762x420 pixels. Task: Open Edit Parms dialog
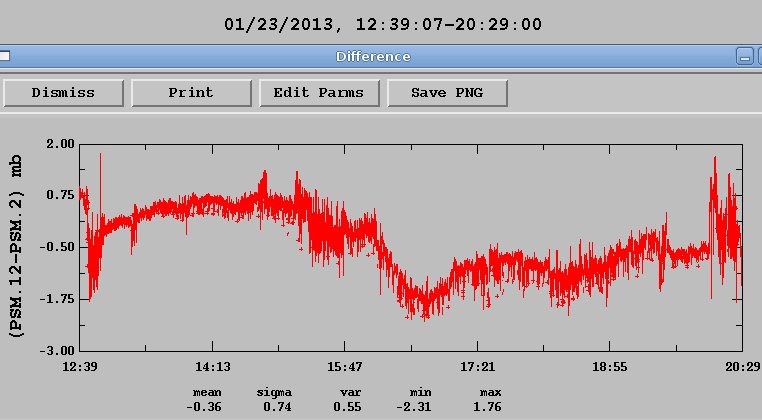pos(319,93)
